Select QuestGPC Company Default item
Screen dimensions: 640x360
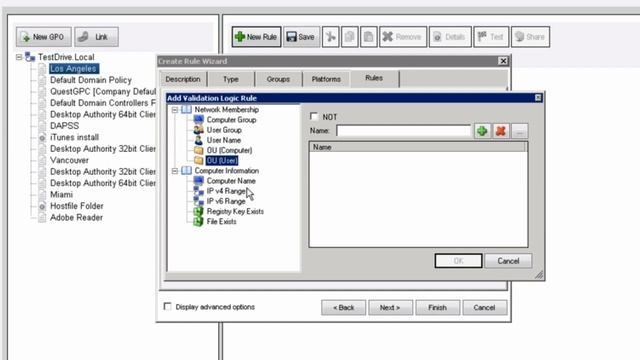click(x=103, y=91)
